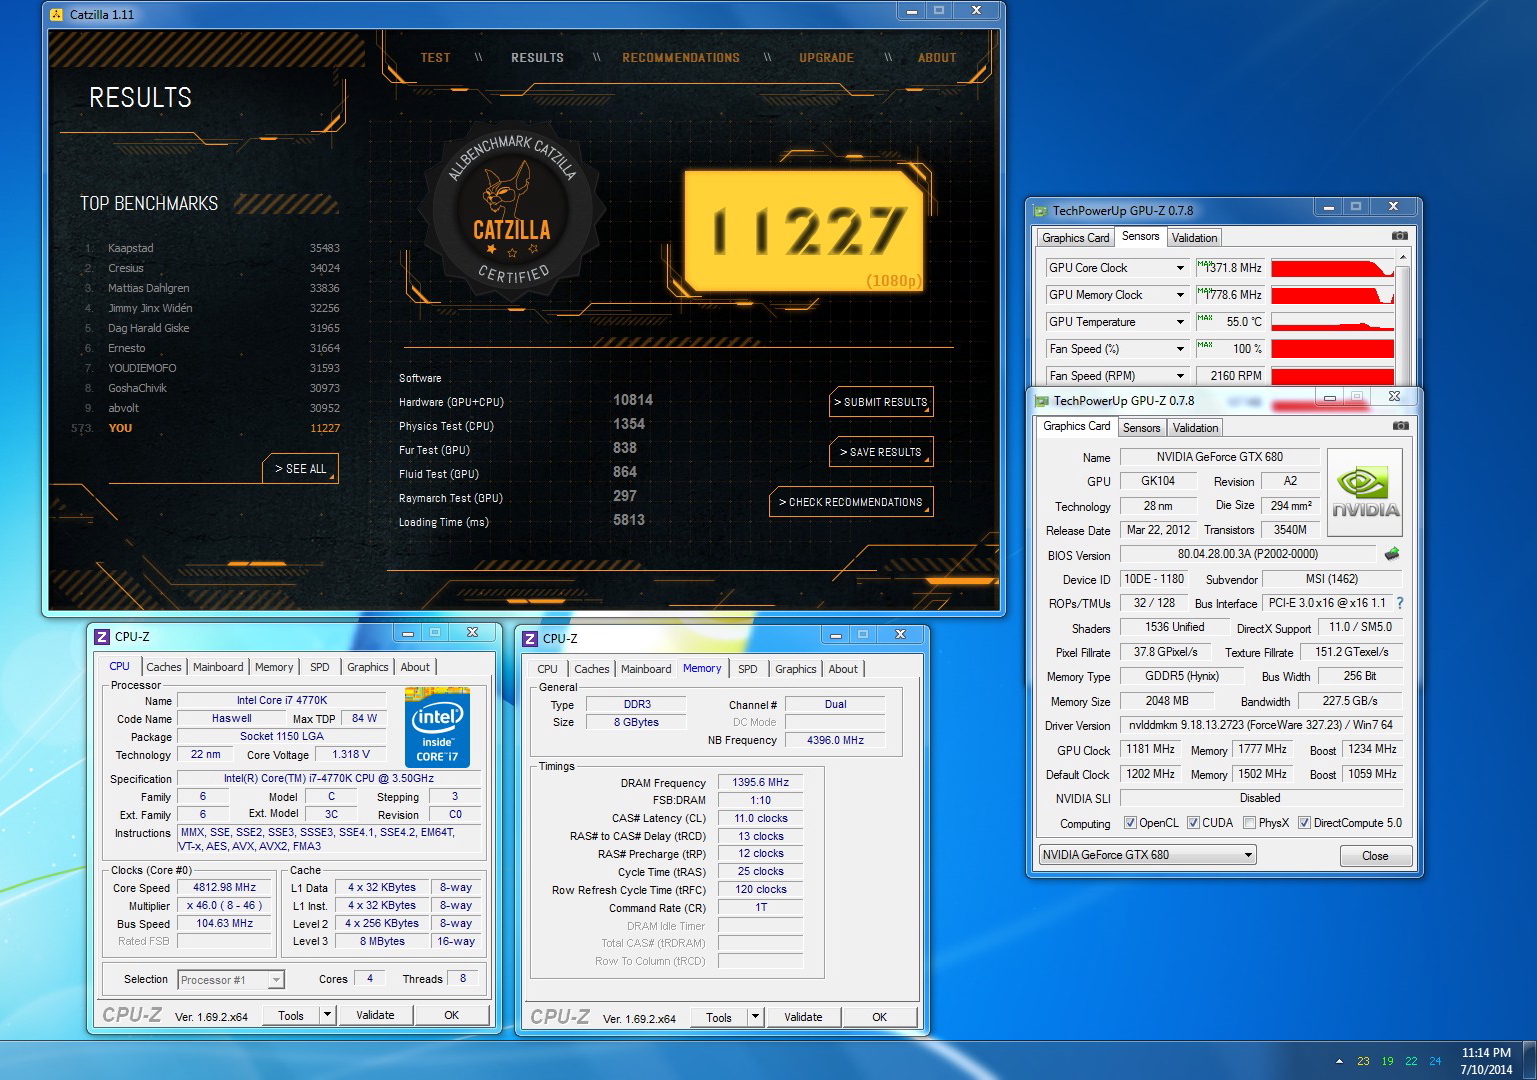Open Fan Speed (RPM) sensor dropdown
The height and width of the screenshot is (1080, 1537).
pyautogui.click(x=1180, y=376)
